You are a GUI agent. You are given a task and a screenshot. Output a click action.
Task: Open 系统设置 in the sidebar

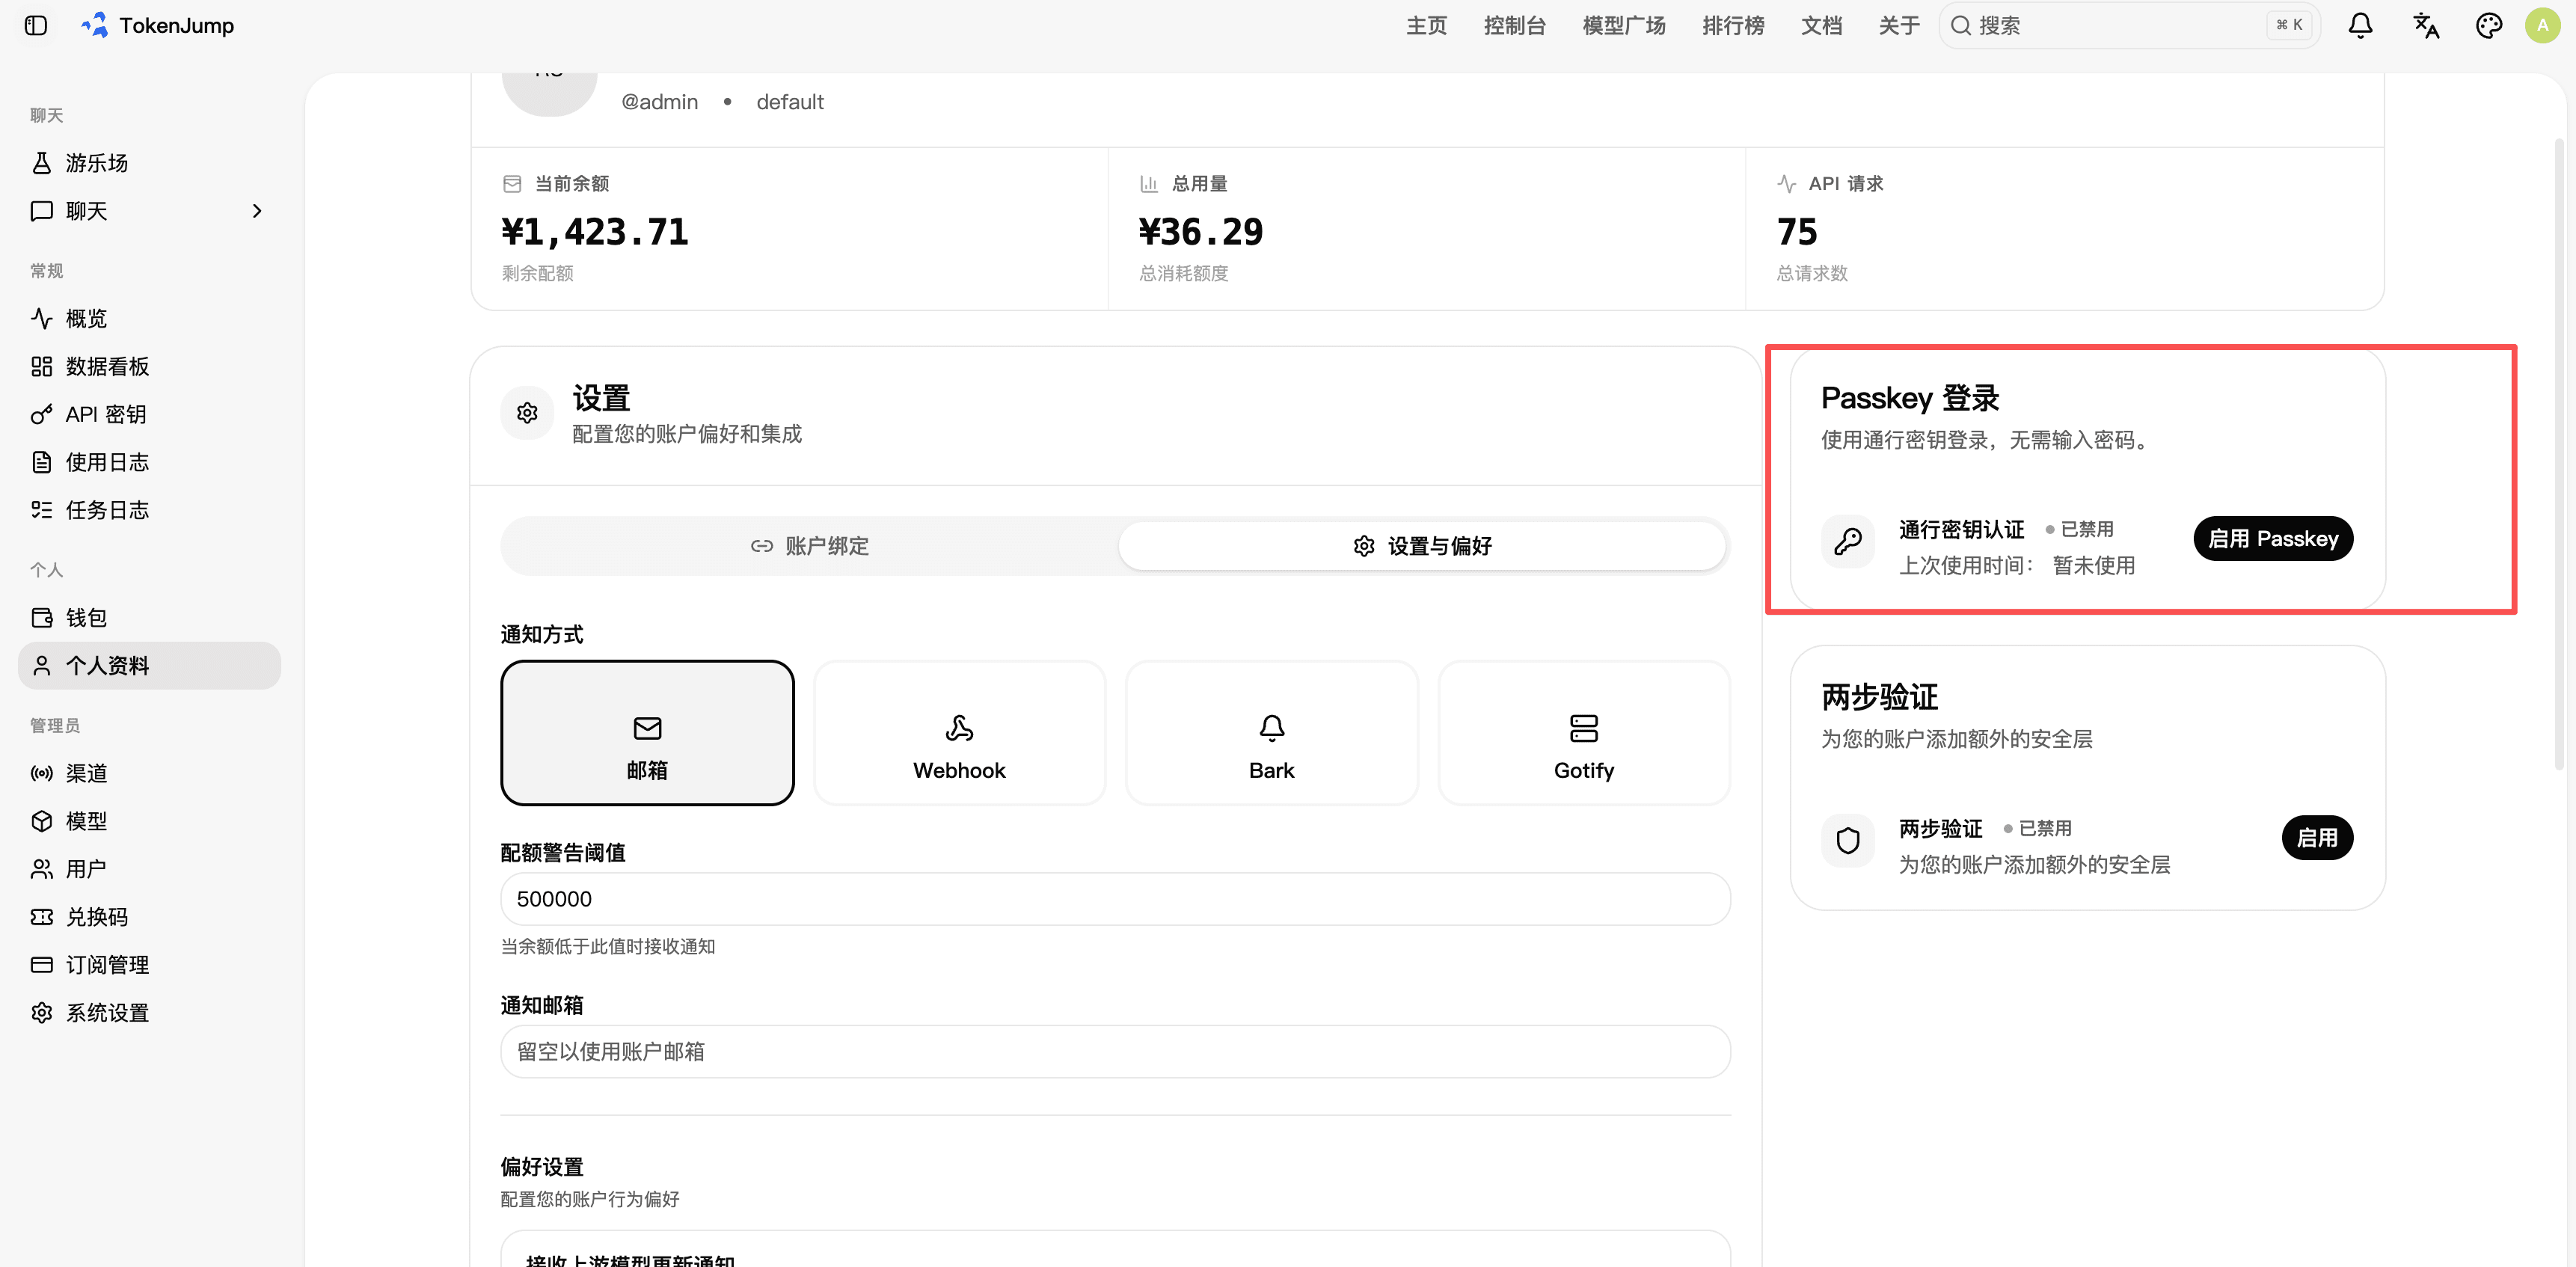pyautogui.click(x=150, y=1013)
